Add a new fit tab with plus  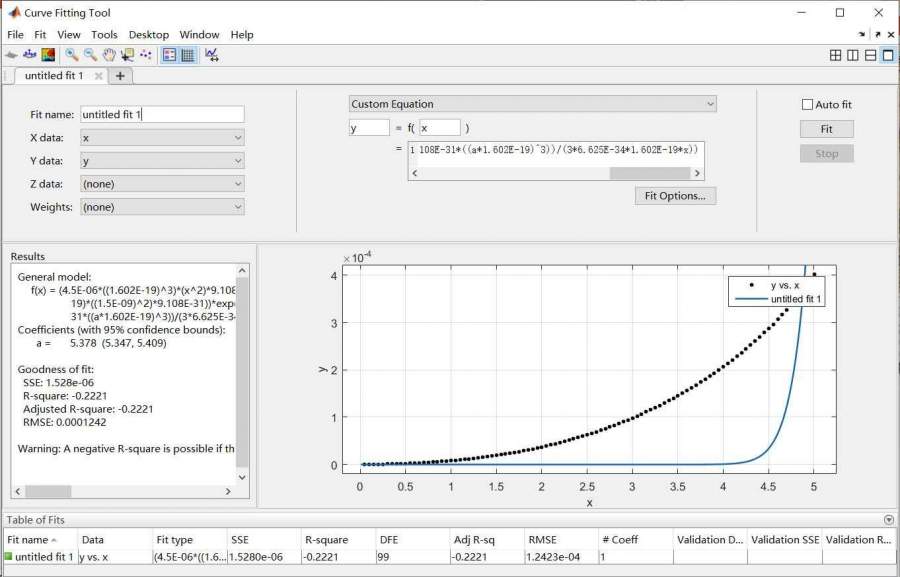[120, 76]
